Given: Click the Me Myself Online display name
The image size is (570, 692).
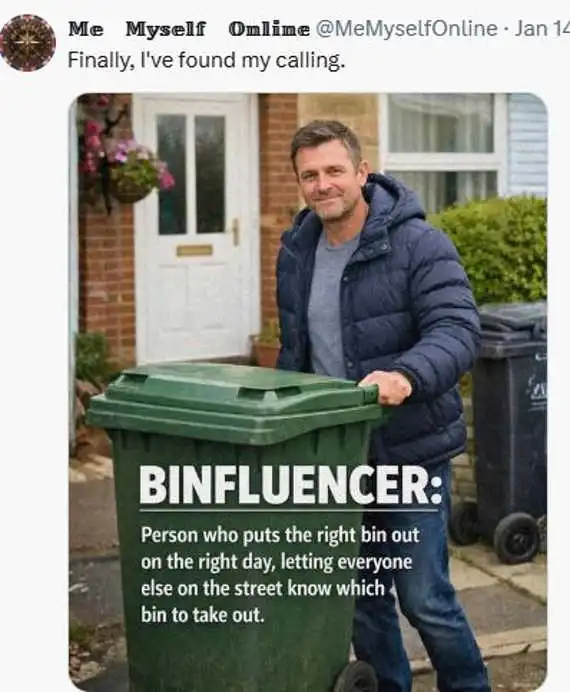Looking at the screenshot, I should pyautogui.click(x=189, y=29).
